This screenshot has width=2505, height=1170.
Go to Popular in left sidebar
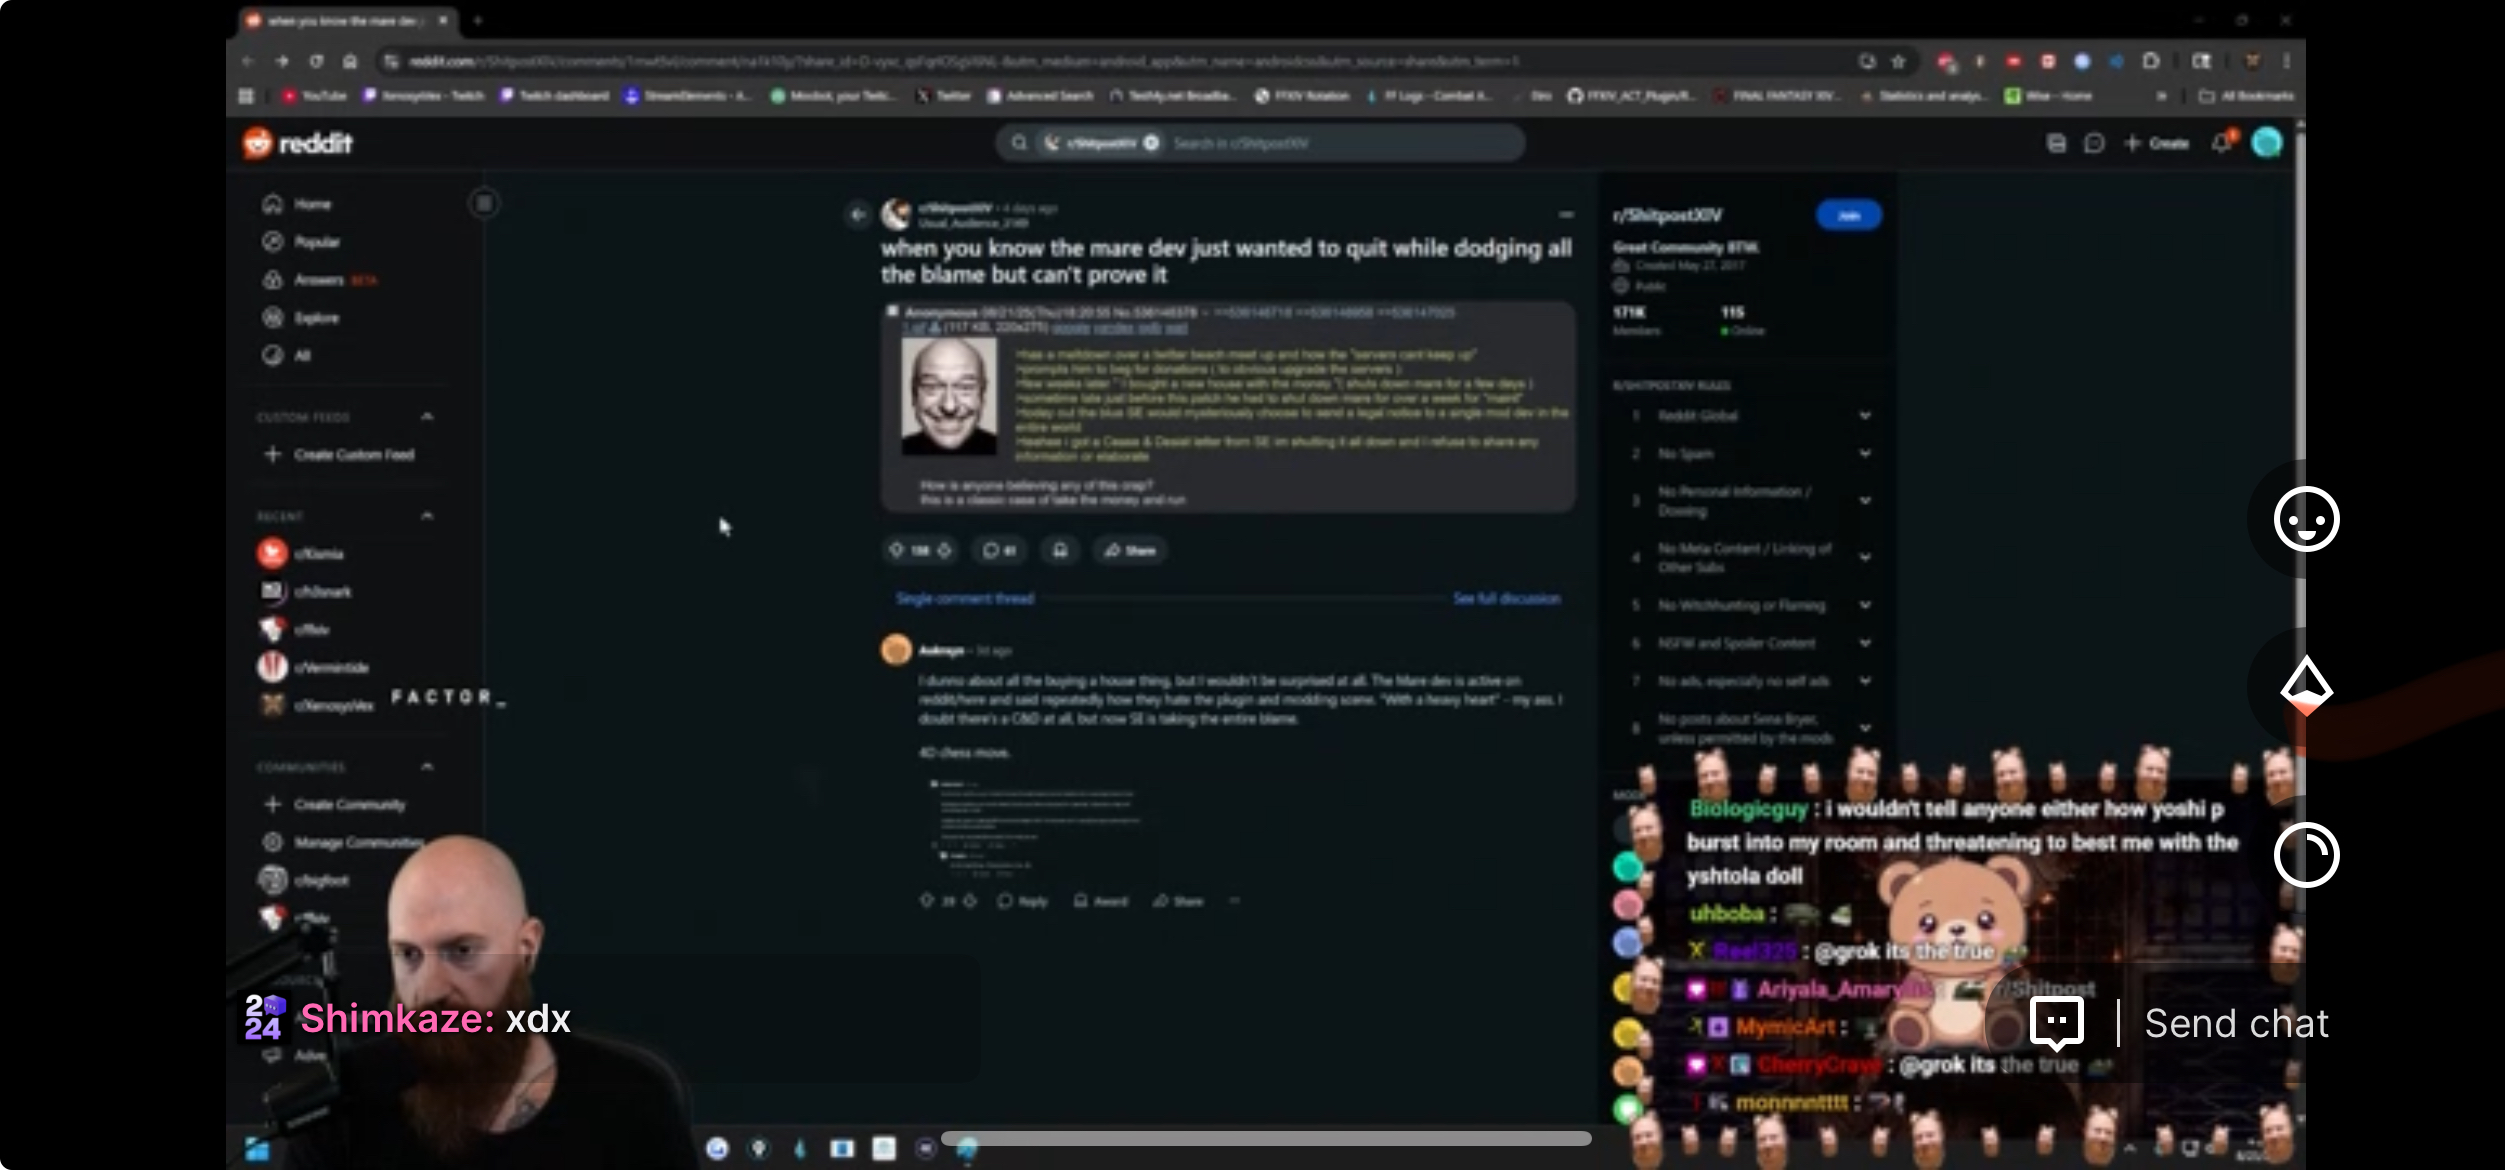coord(316,242)
